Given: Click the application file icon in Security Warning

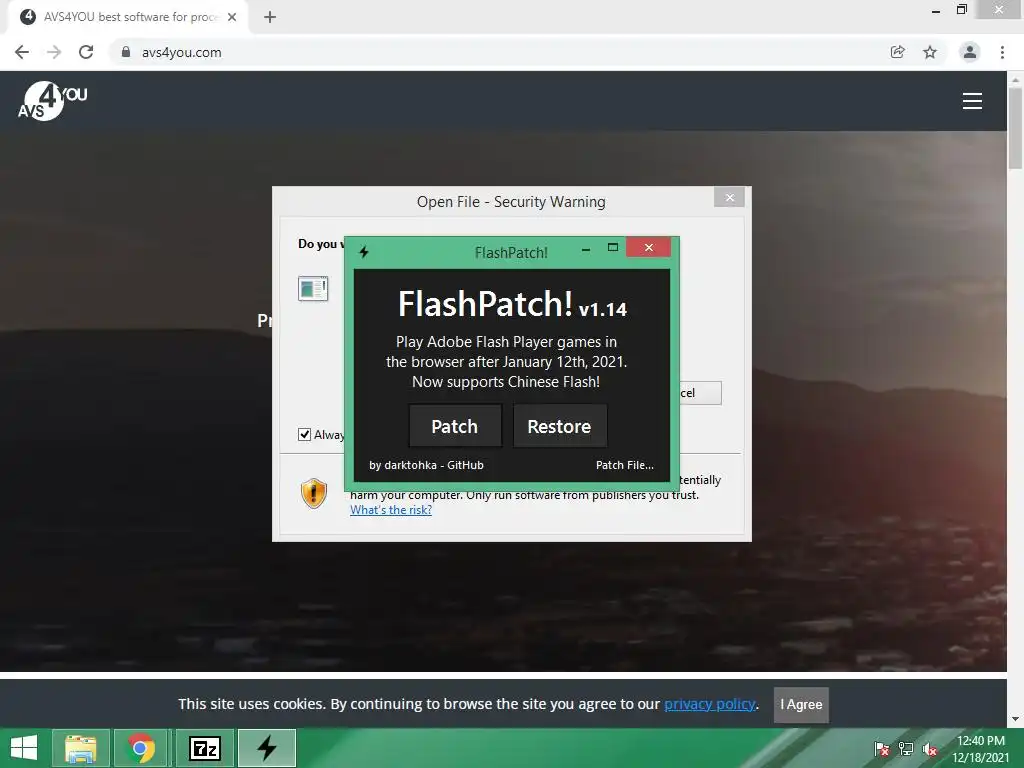Looking at the screenshot, I should (x=313, y=289).
